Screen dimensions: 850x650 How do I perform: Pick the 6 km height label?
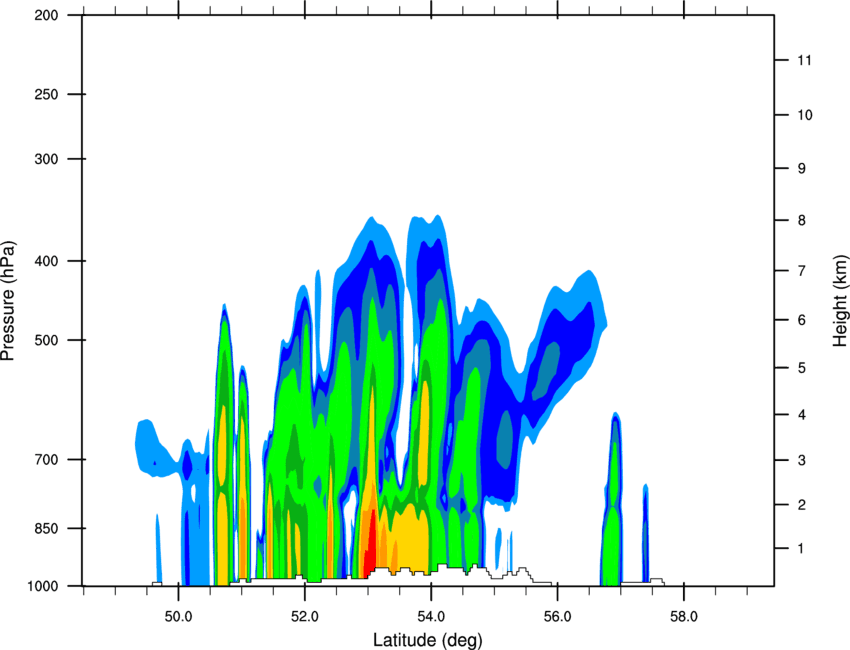click(802, 320)
